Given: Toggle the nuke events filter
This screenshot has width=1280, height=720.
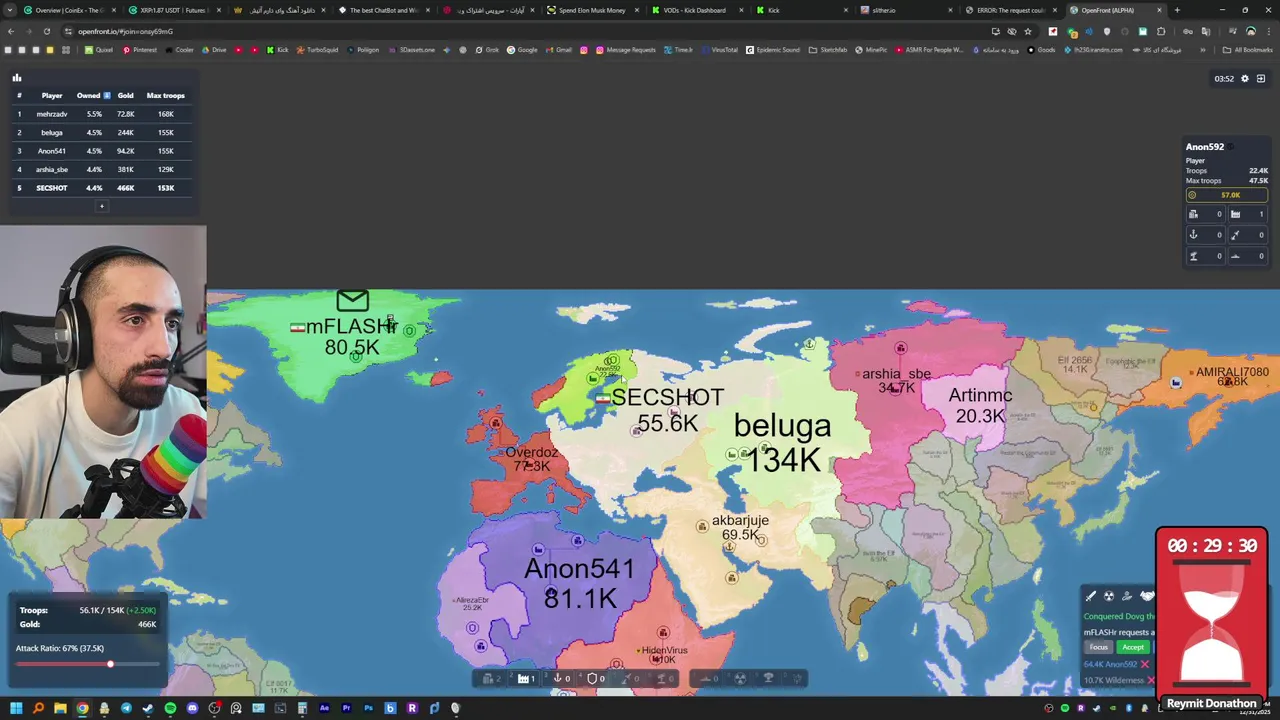Looking at the screenshot, I should 1109,596.
